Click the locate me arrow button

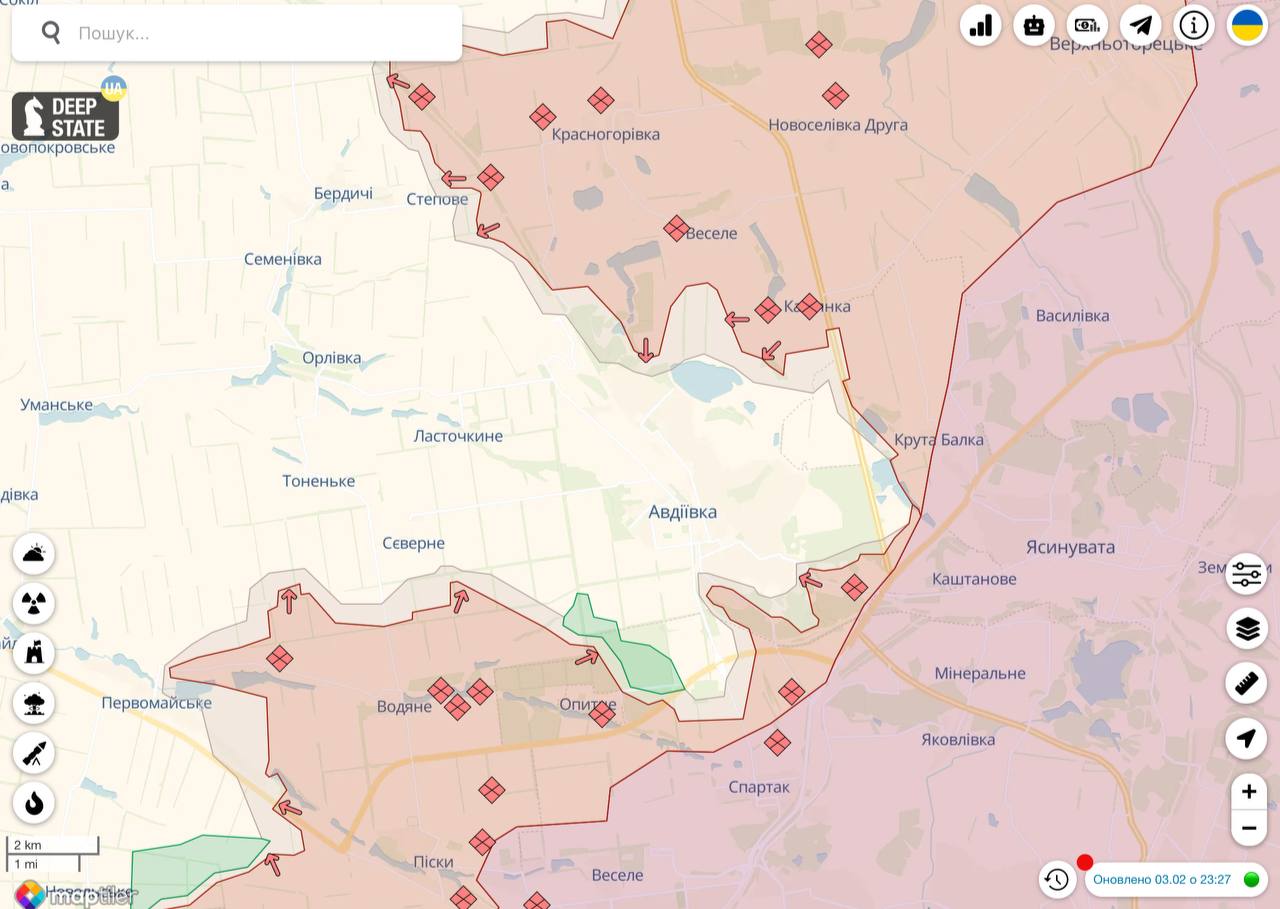[1247, 739]
